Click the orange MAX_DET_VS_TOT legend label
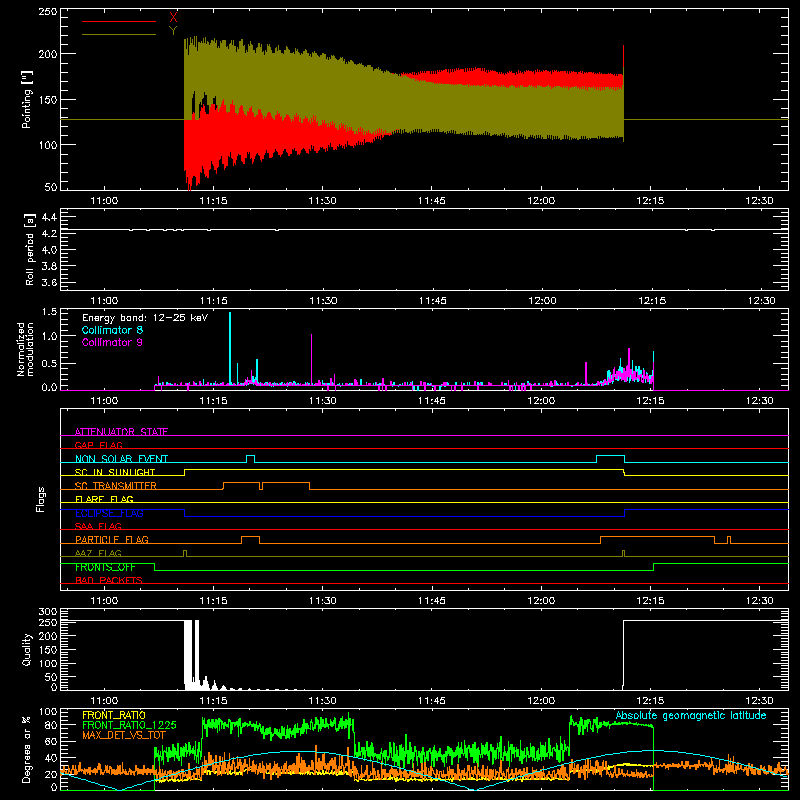This screenshot has width=800, height=800. [124, 735]
